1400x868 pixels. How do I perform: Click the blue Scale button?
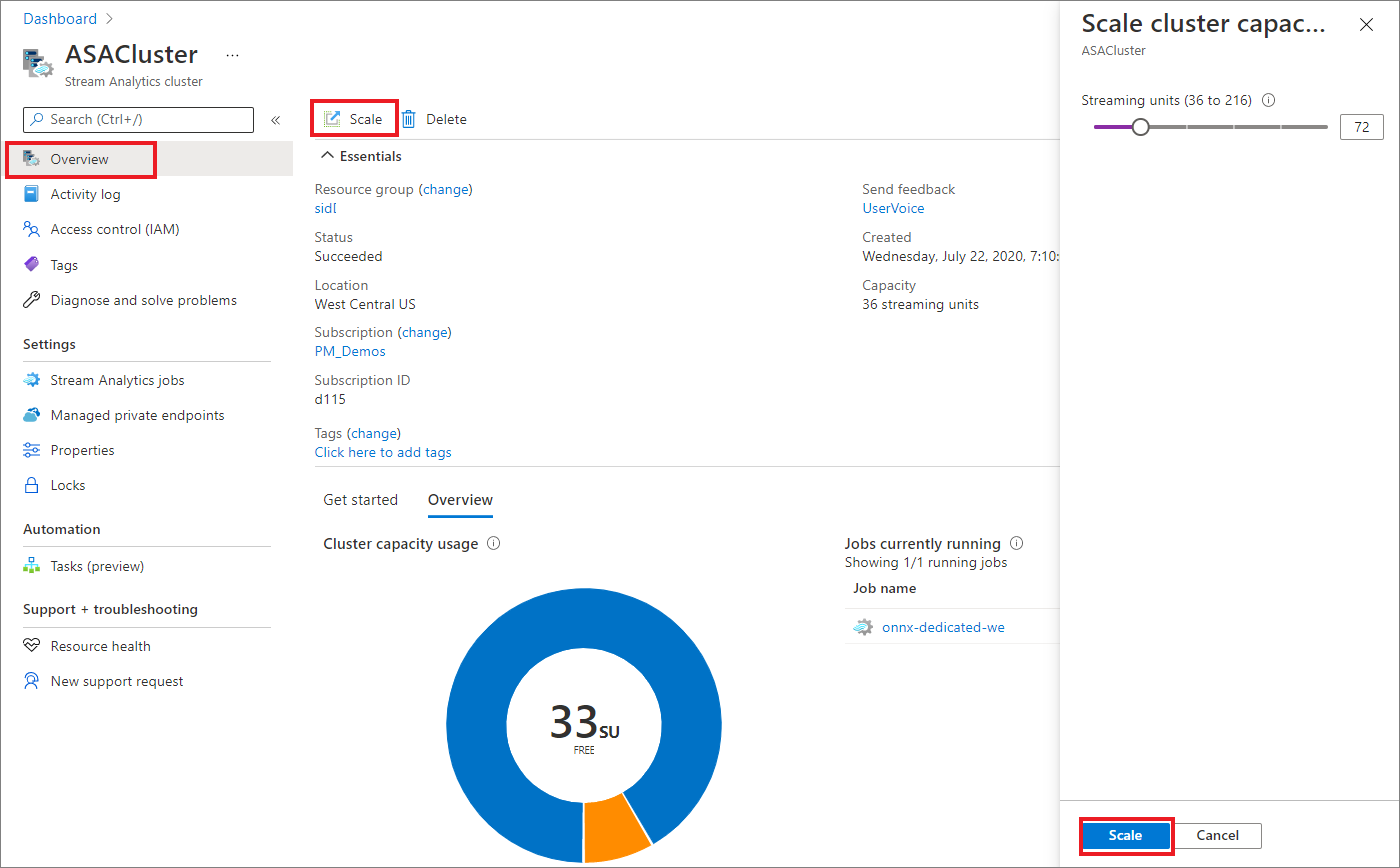(x=1125, y=835)
